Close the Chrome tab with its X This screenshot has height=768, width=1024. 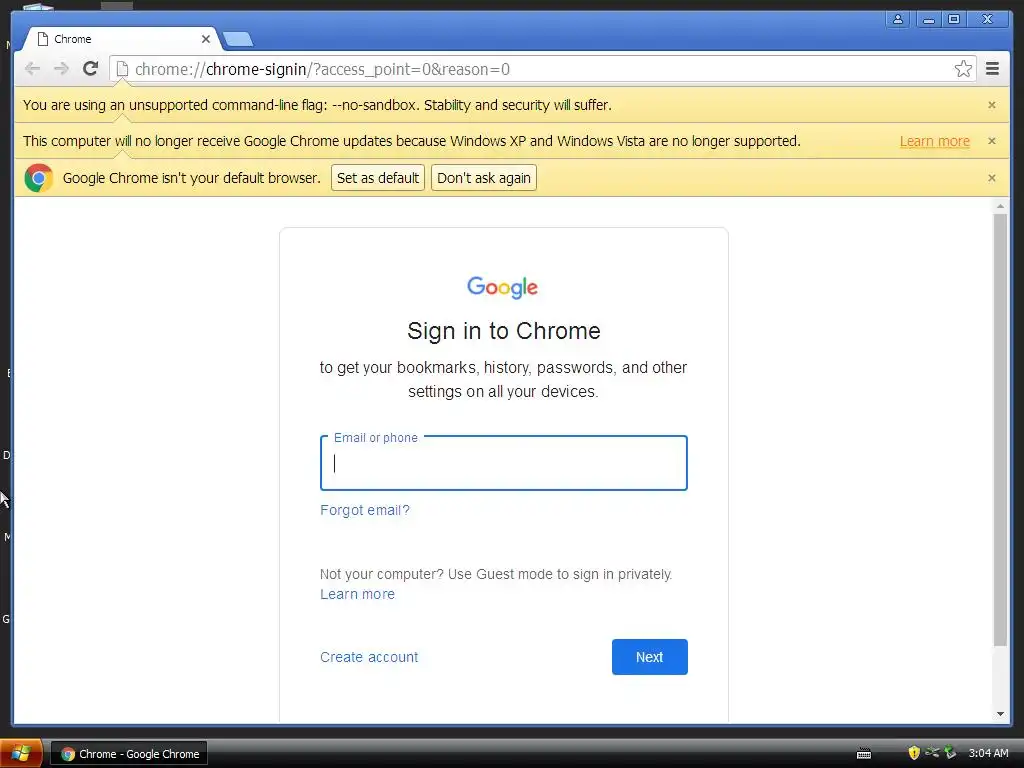click(x=206, y=39)
